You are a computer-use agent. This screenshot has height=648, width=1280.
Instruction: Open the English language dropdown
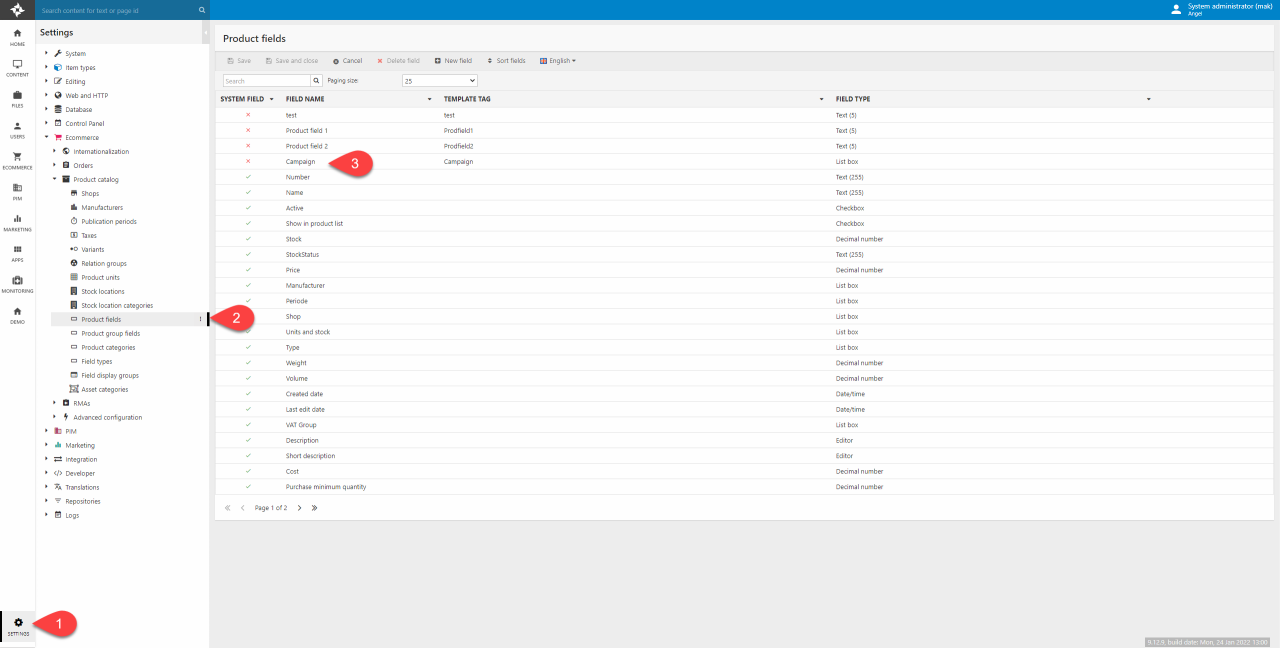pos(558,61)
